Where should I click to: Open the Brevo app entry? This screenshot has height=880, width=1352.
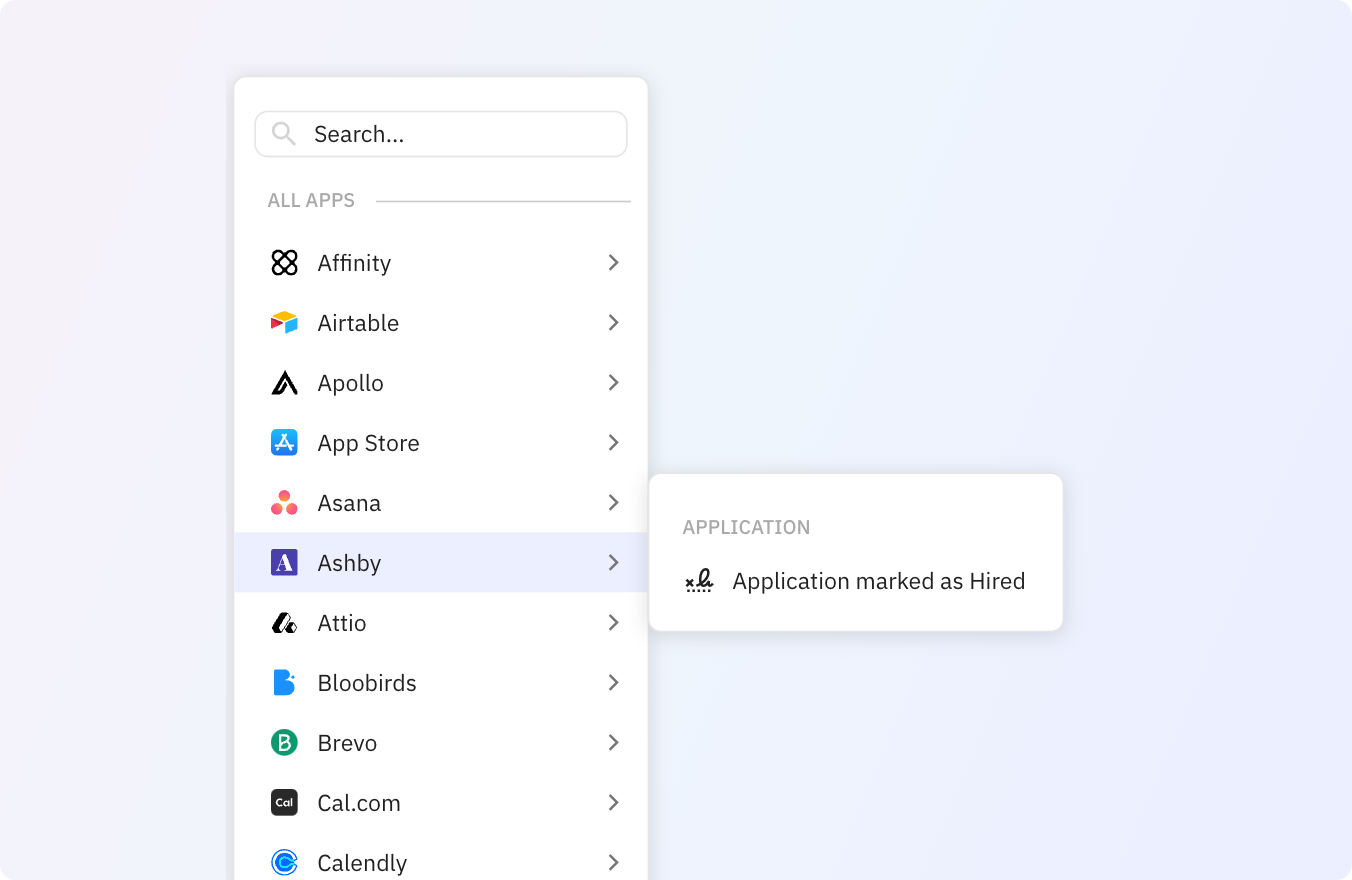click(x=441, y=743)
